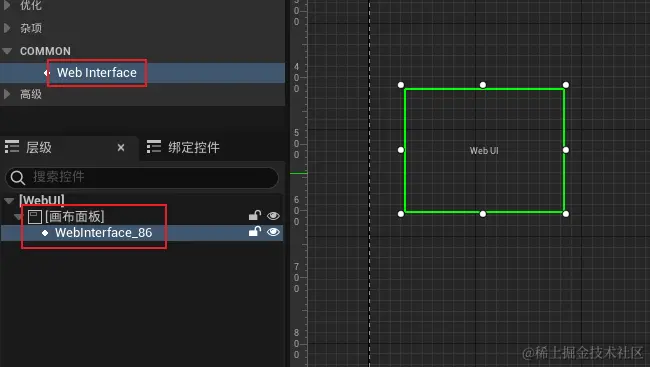650x367 pixels.
Task: Close the 层级 tab
Action: click(x=121, y=148)
